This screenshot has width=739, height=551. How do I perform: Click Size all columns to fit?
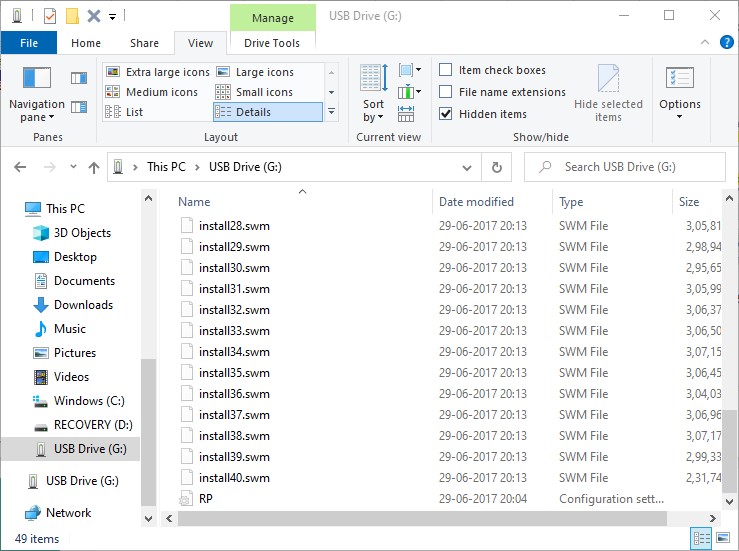[x=406, y=114]
